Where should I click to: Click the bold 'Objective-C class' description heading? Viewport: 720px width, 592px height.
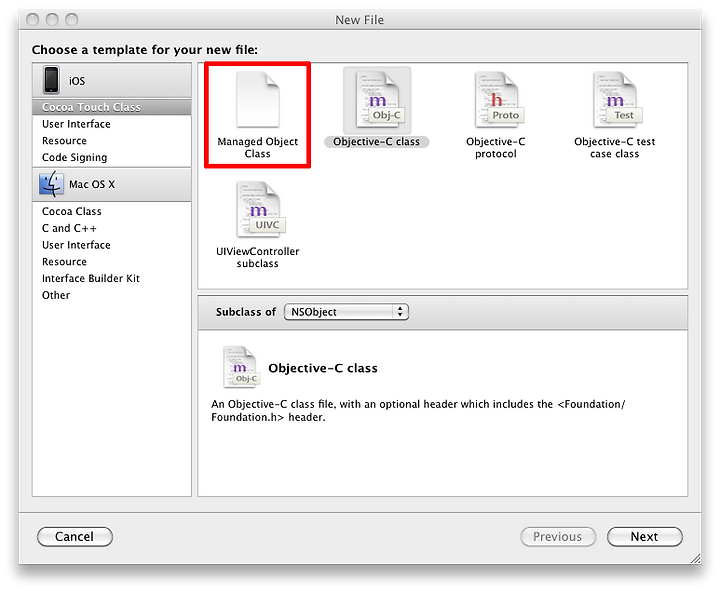[323, 368]
